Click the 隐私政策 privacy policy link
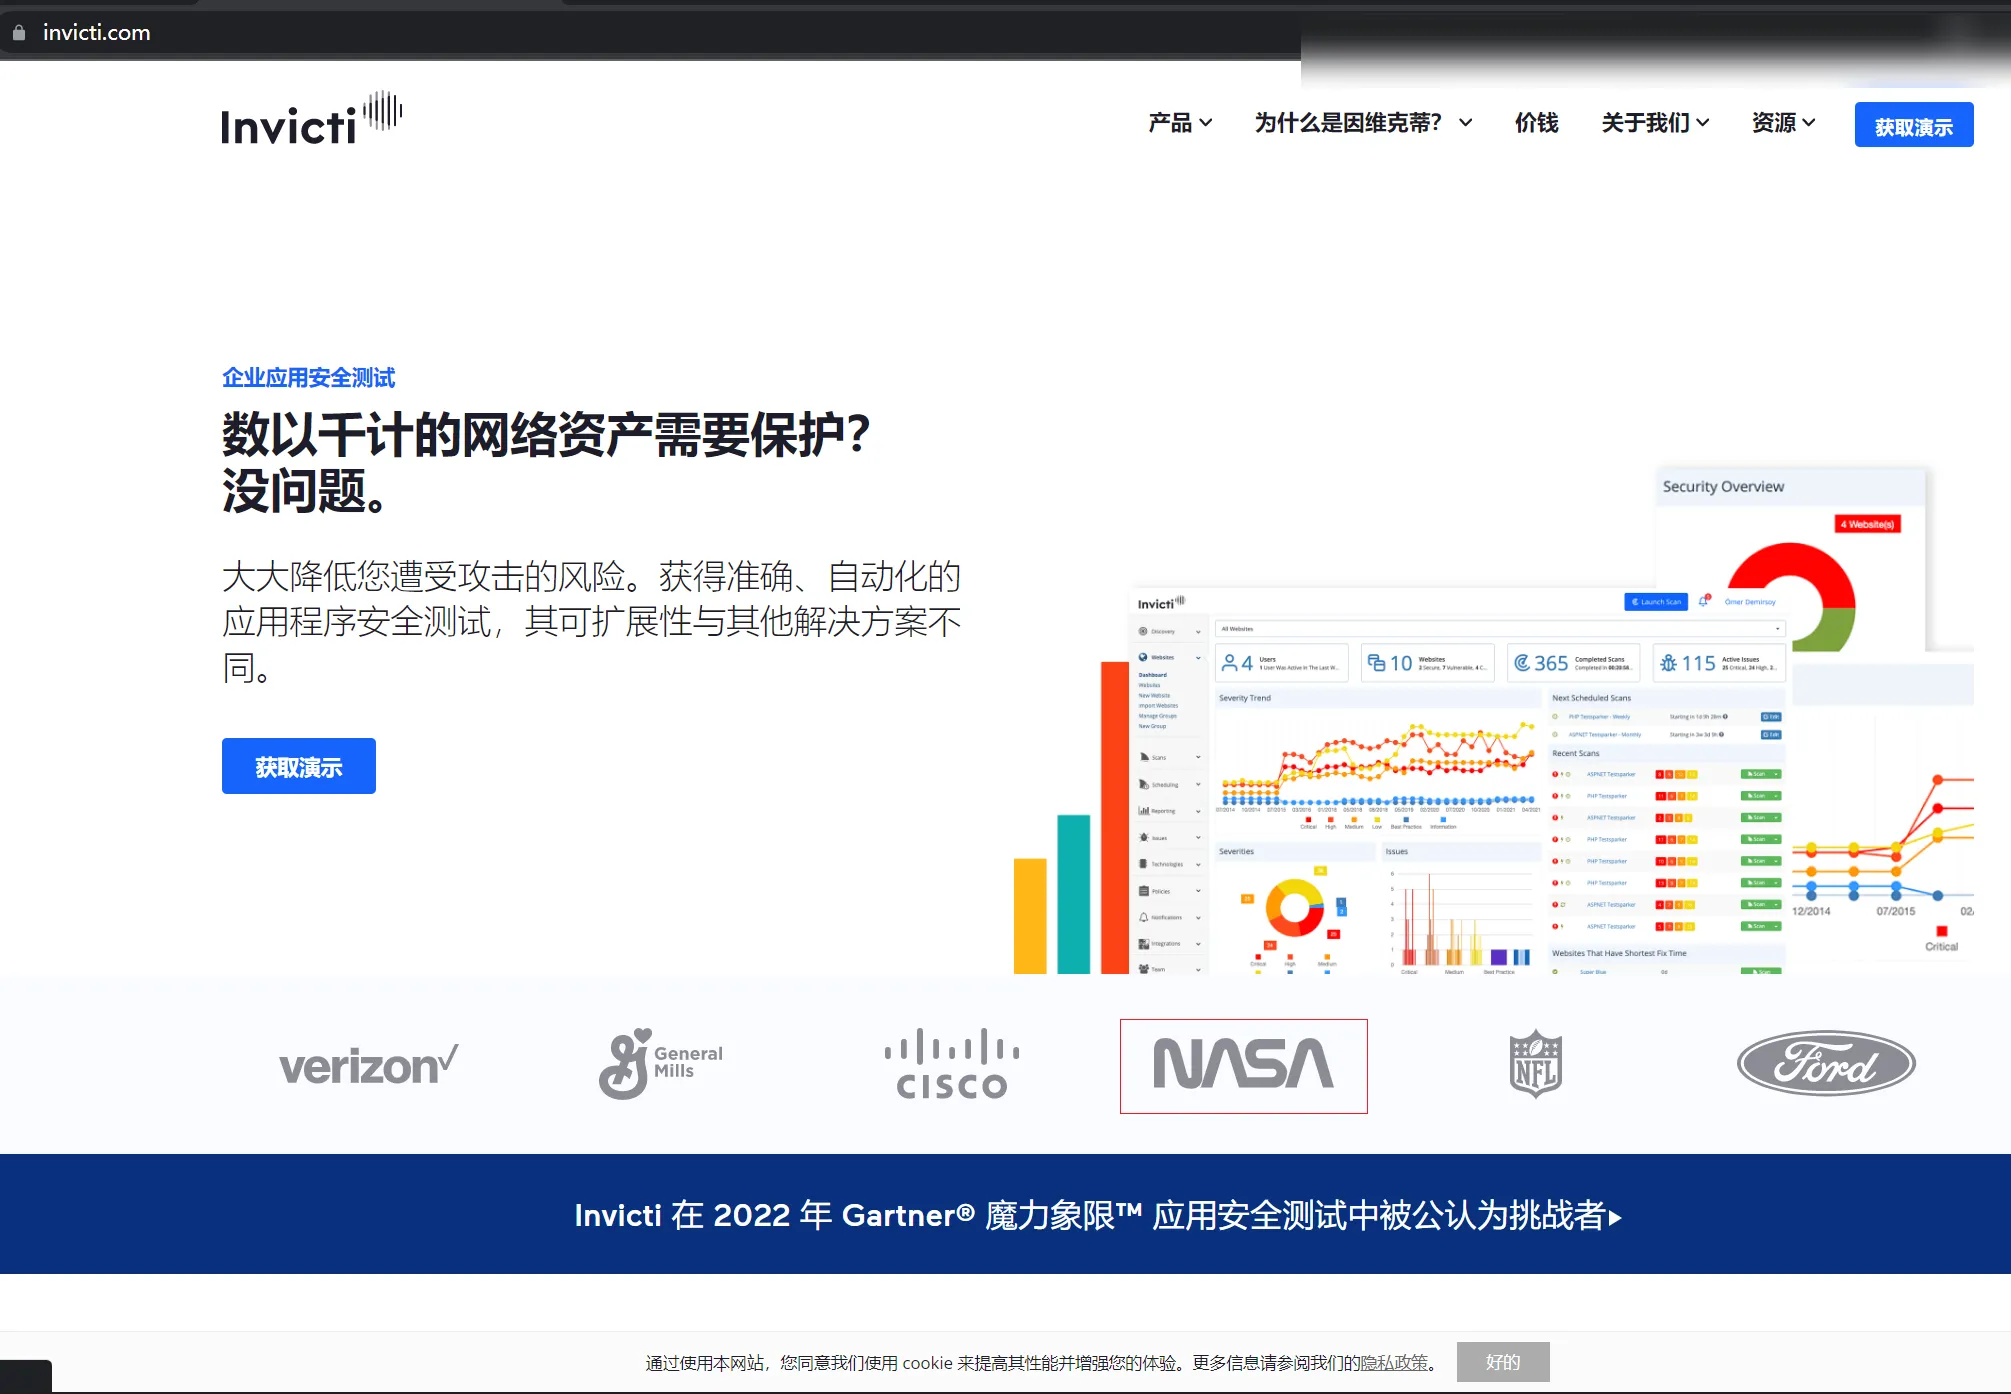 click(1394, 1362)
